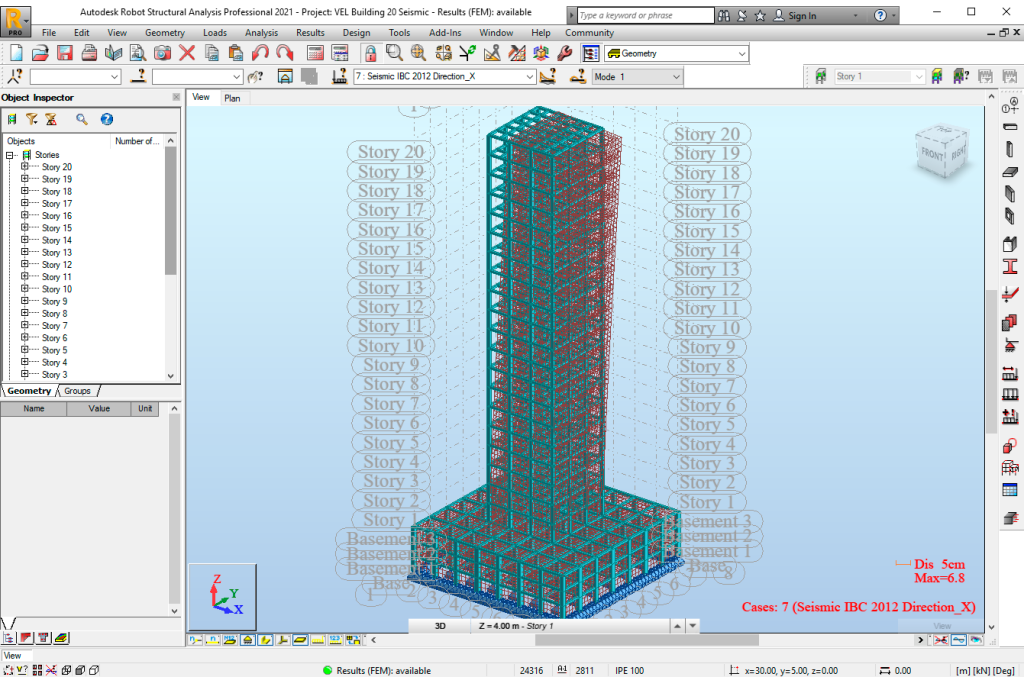This screenshot has height=677, width=1024.
Task: Open search in the Object Inspector
Action: [x=82, y=119]
